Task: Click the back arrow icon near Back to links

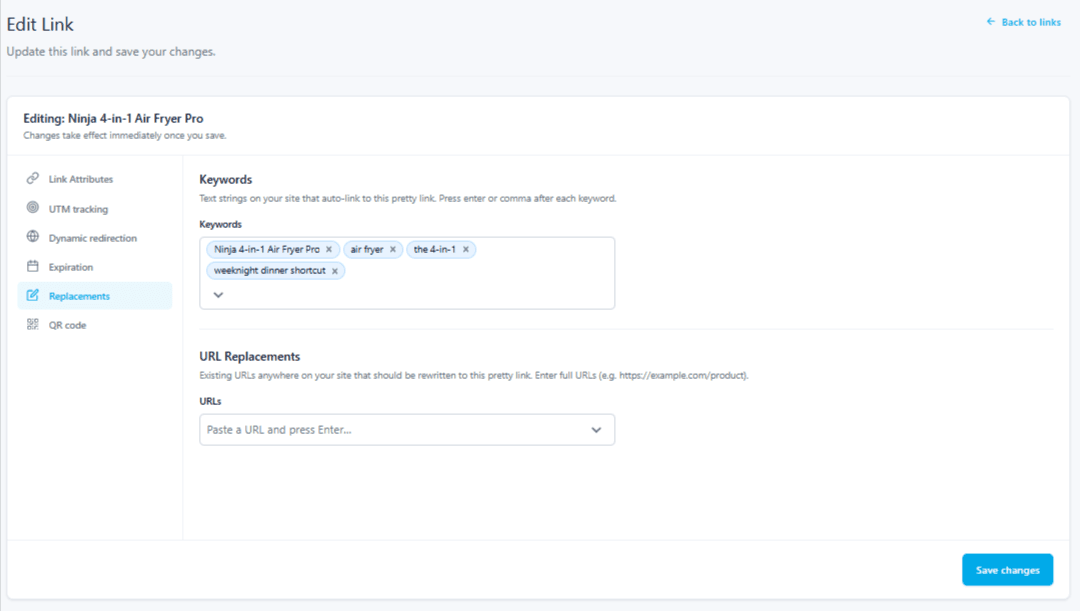Action: click(x=990, y=22)
